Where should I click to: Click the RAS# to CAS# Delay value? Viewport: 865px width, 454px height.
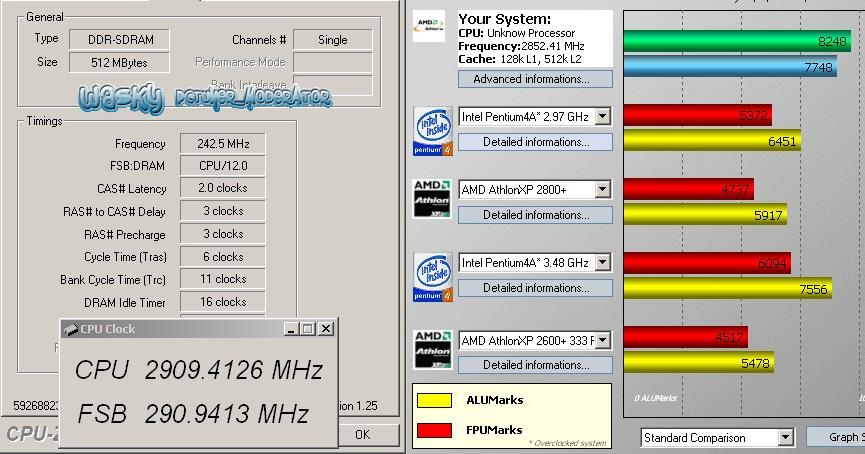coord(223,211)
